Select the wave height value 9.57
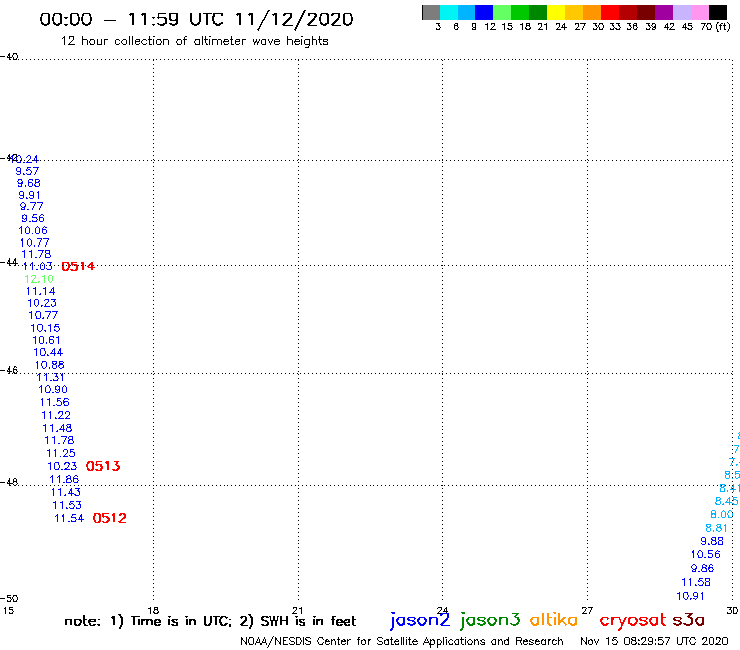This screenshot has width=740, height=650. pos(27,171)
